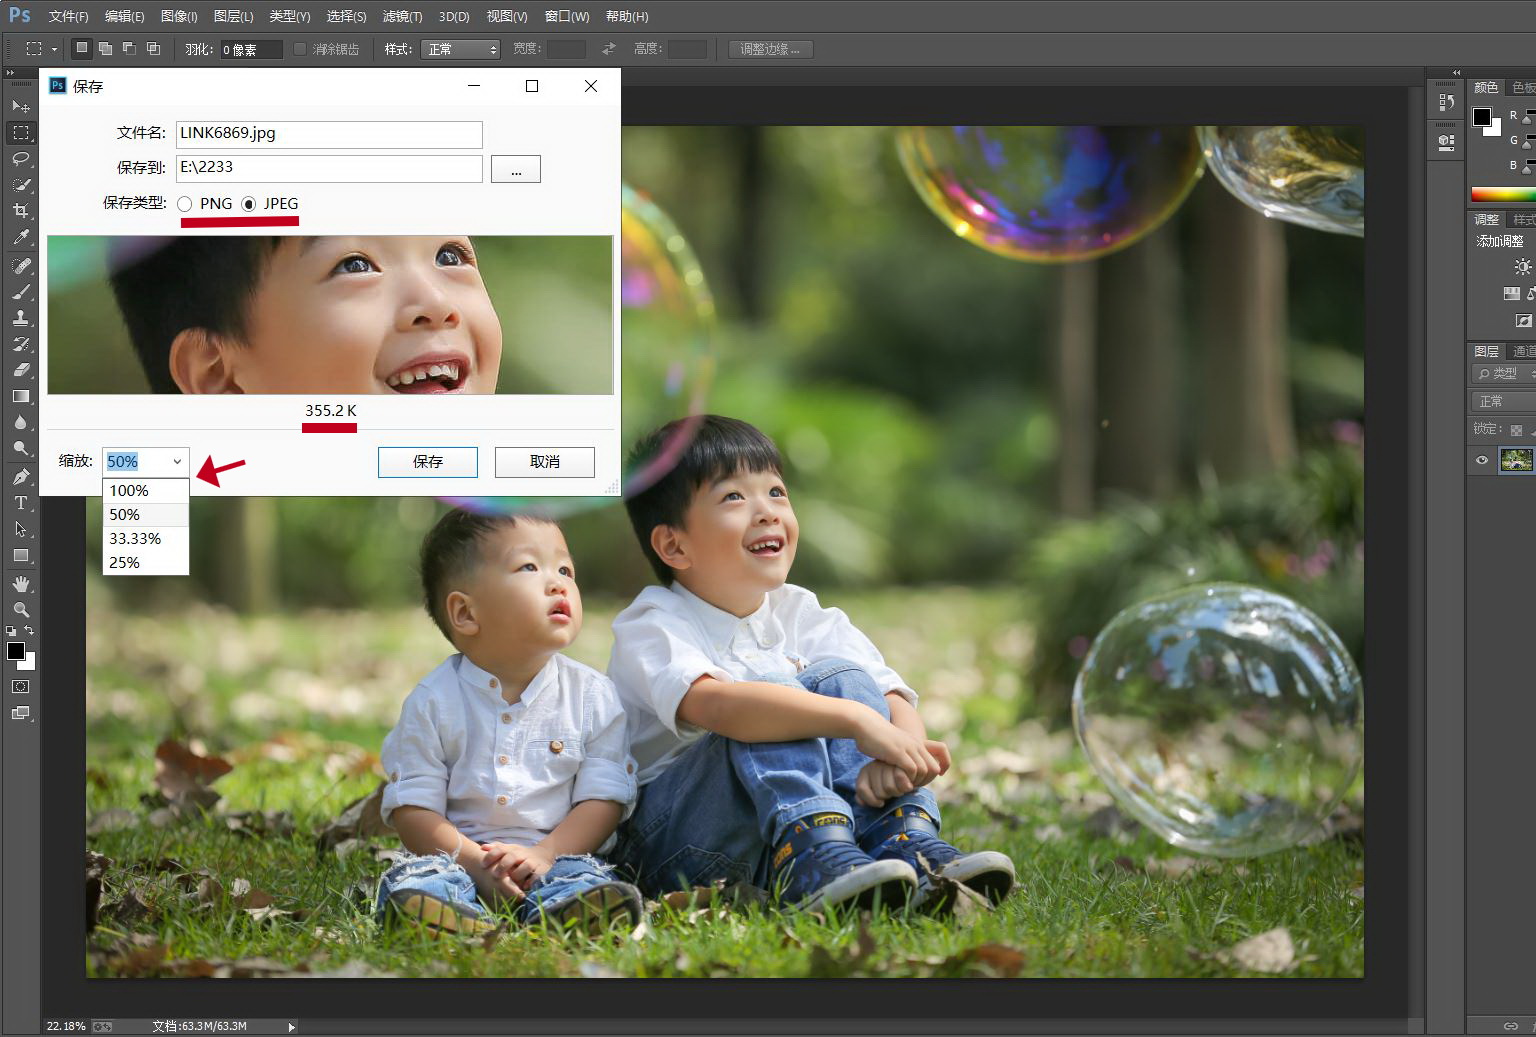Choose New selection mode
The image size is (1536, 1037).
click(x=82, y=48)
